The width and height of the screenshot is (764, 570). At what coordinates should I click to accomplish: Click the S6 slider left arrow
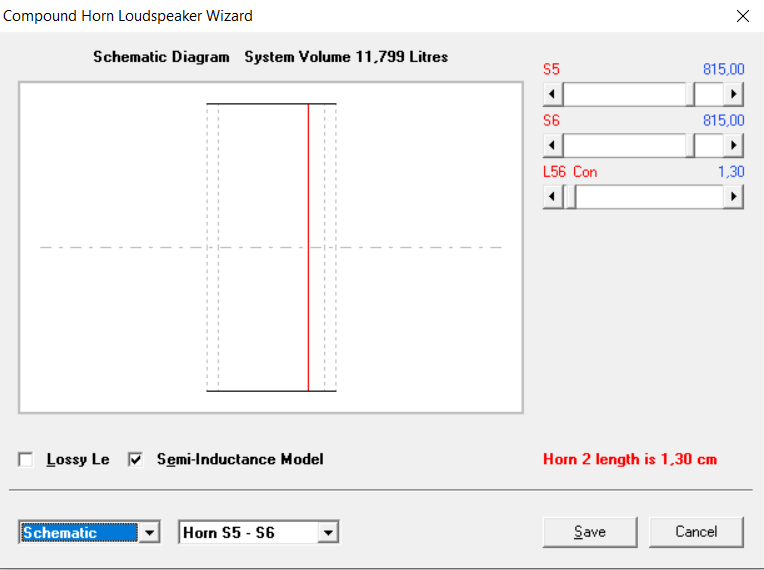(x=553, y=145)
